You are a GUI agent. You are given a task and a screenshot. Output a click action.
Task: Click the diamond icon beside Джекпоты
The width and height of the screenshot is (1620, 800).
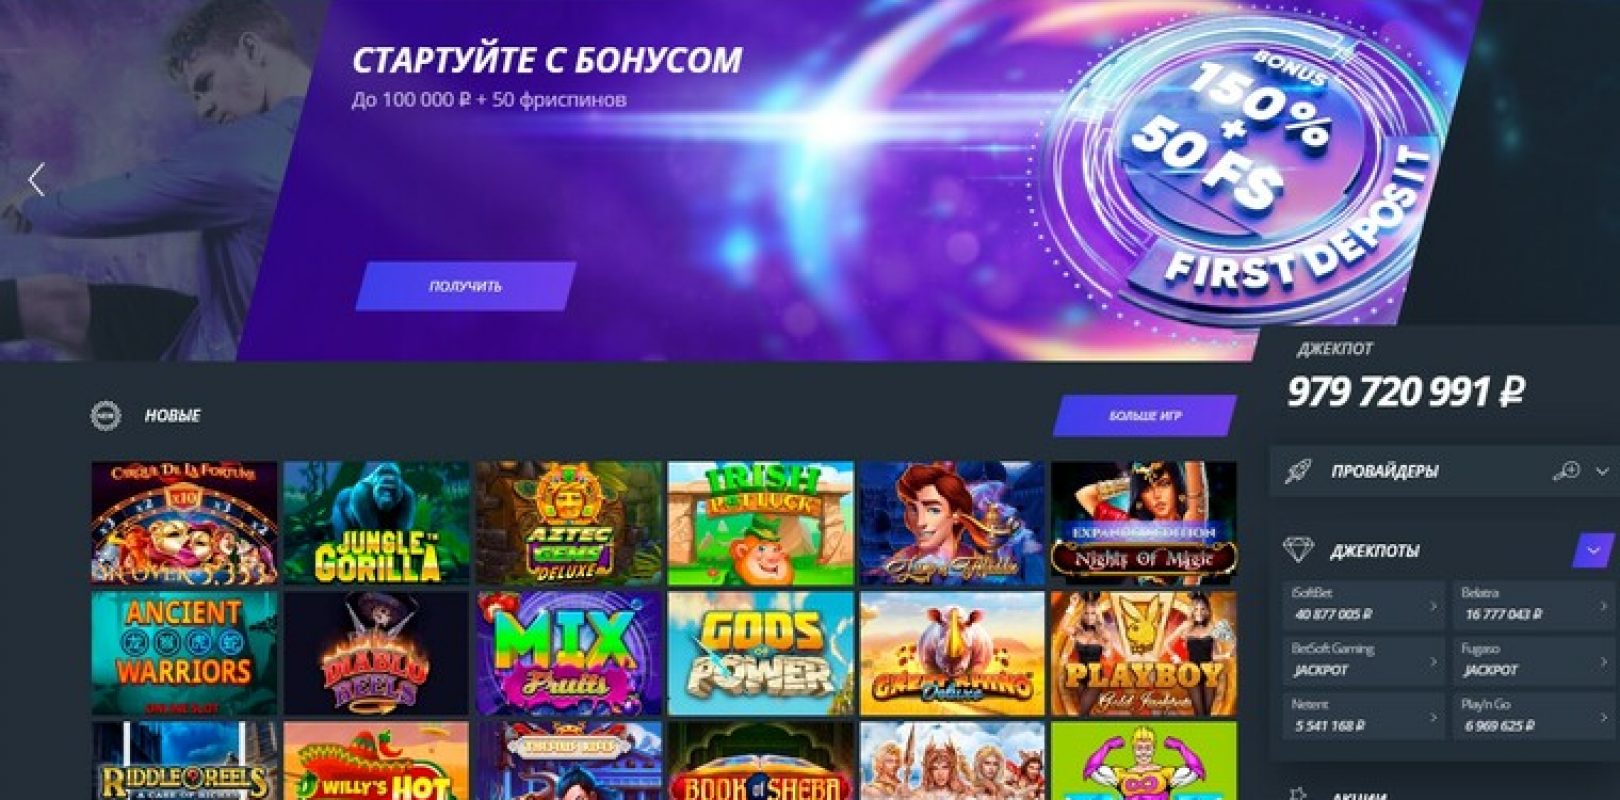click(1298, 550)
